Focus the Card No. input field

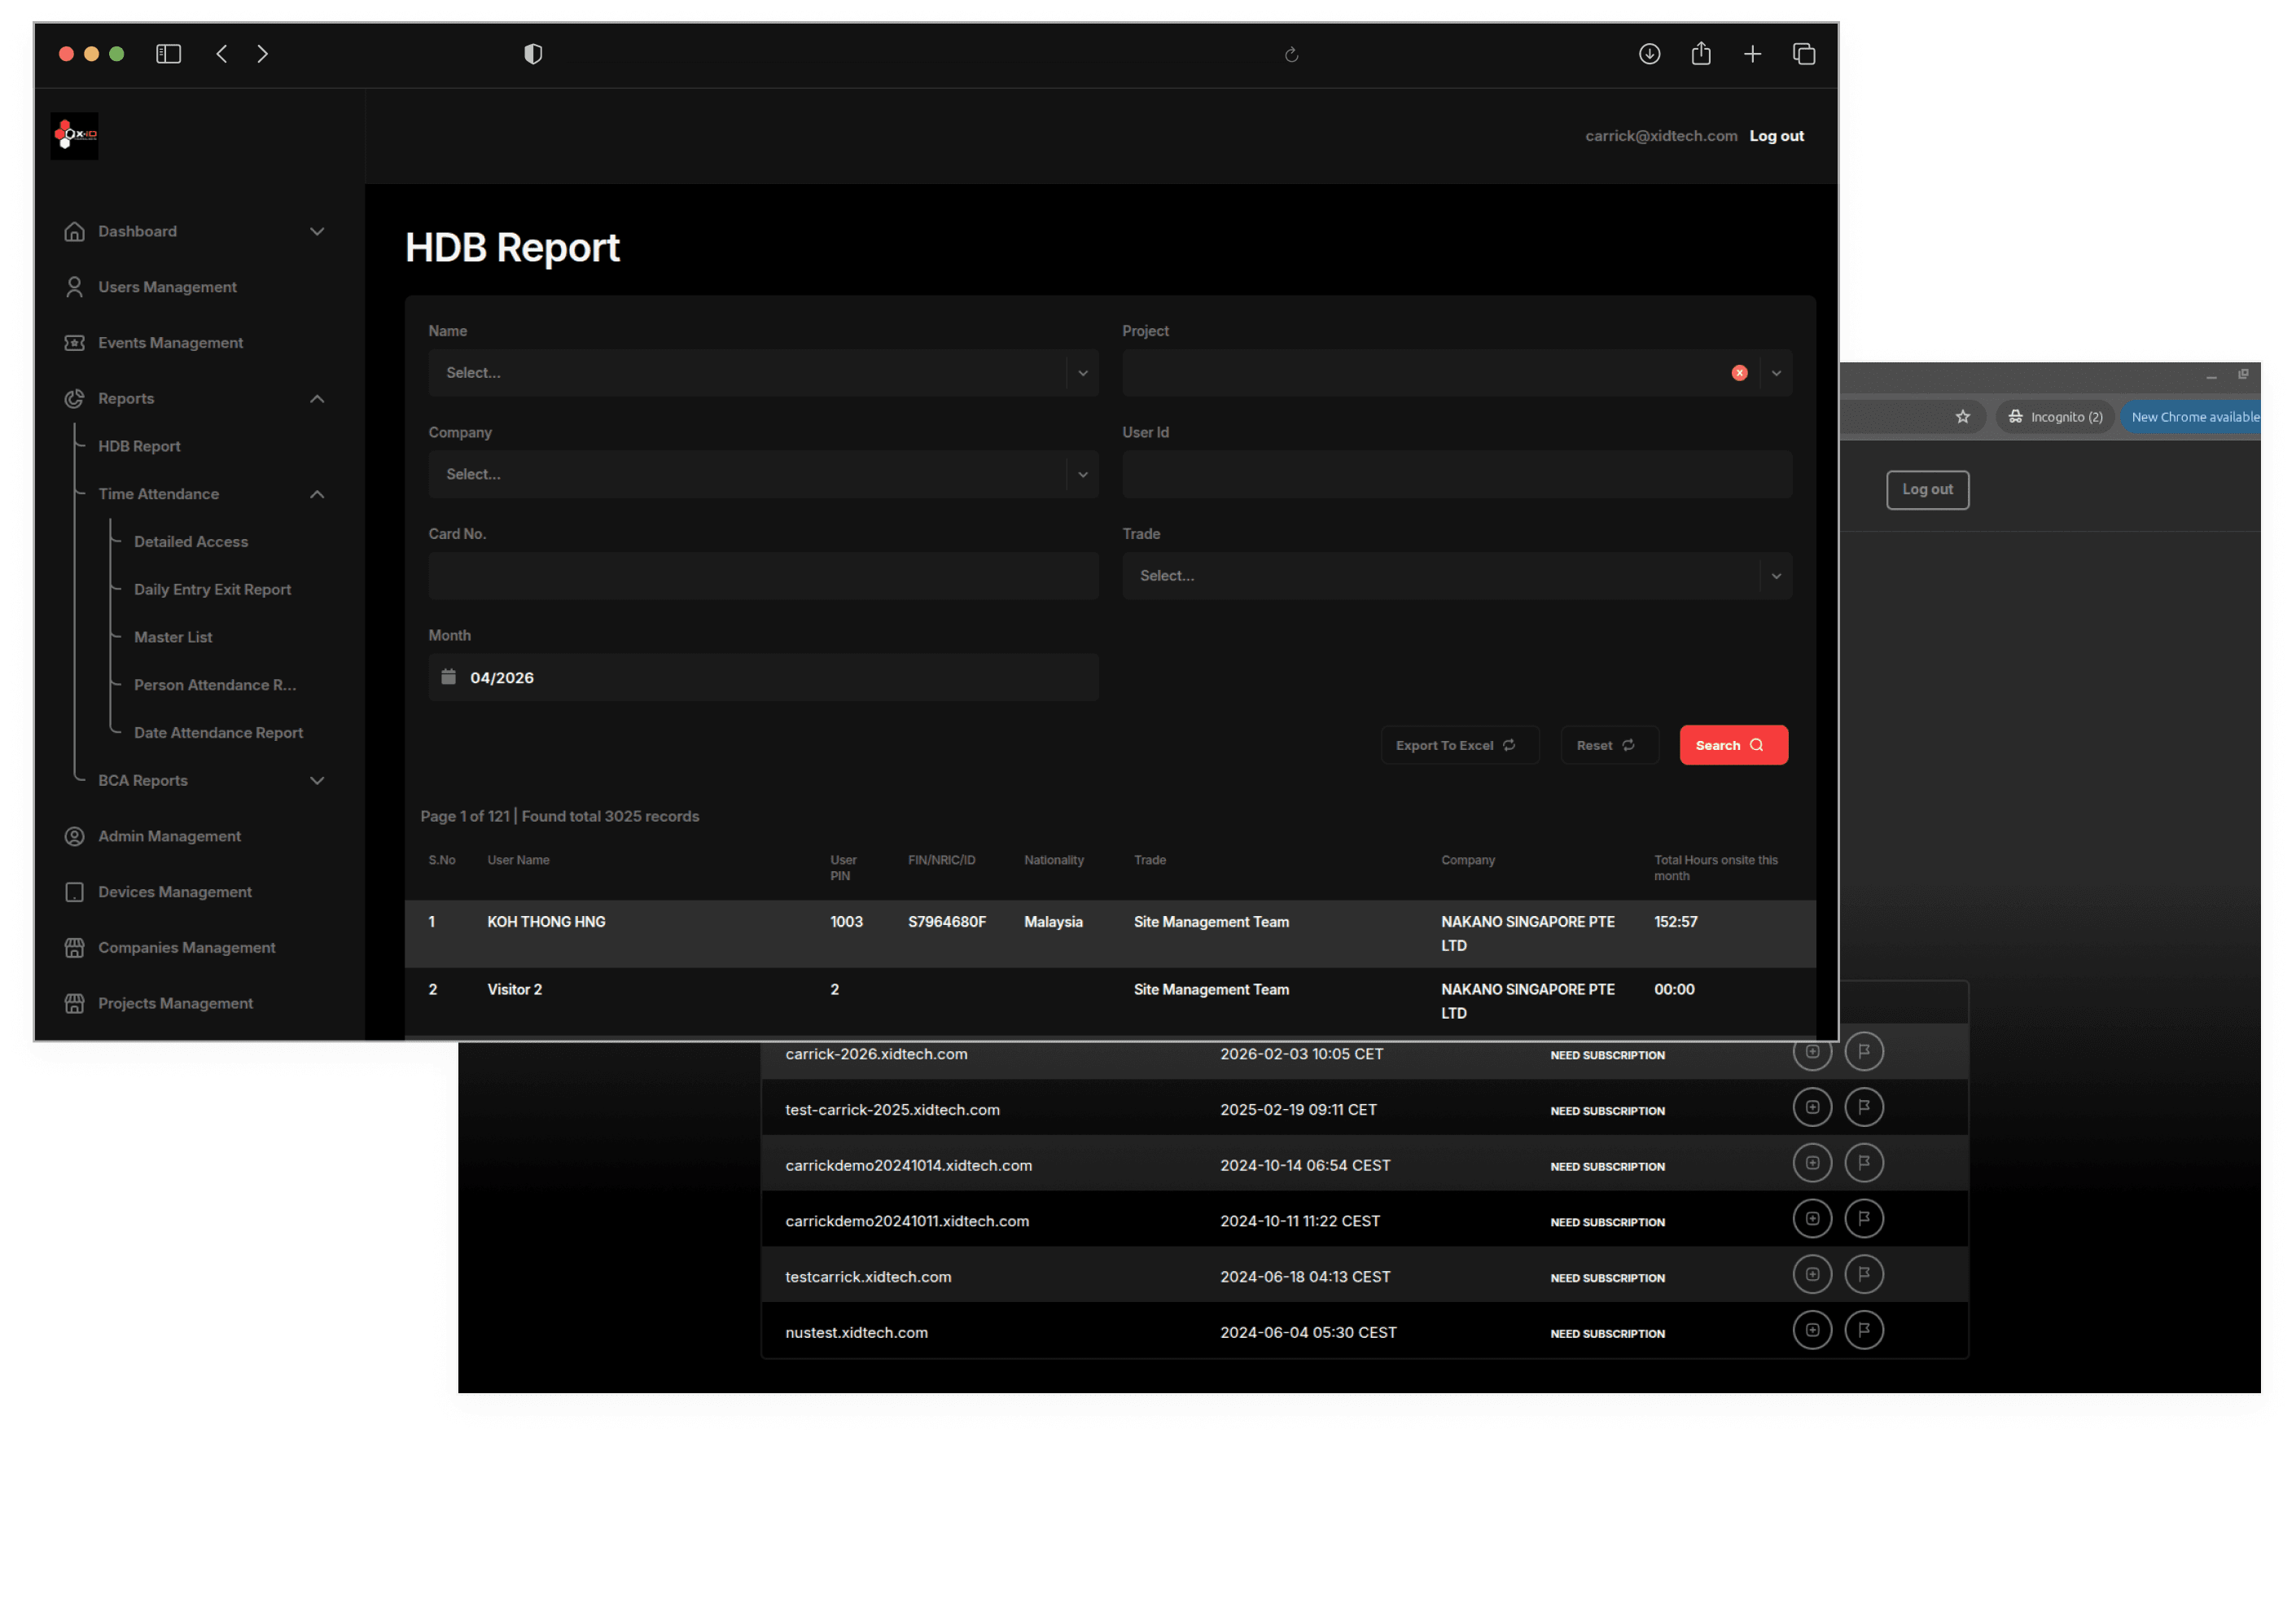pyautogui.click(x=763, y=576)
